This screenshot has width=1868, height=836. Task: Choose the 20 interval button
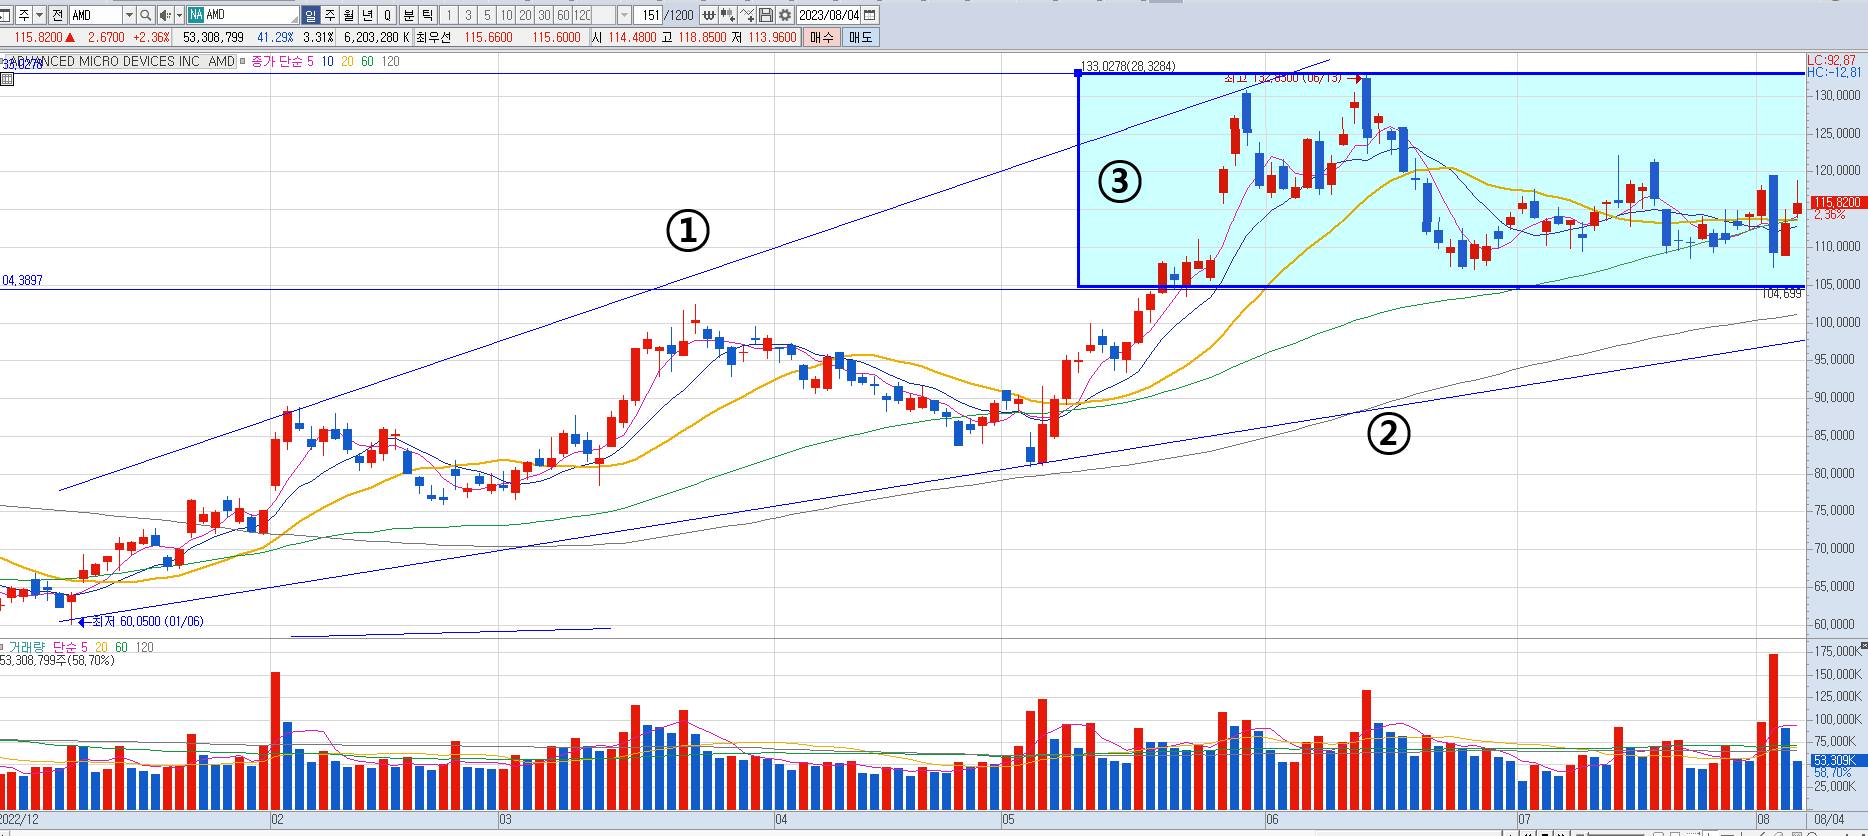coord(525,15)
